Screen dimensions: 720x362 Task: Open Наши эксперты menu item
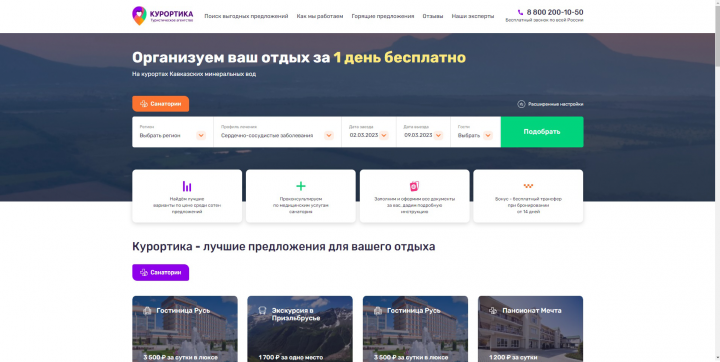(x=472, y=16)
